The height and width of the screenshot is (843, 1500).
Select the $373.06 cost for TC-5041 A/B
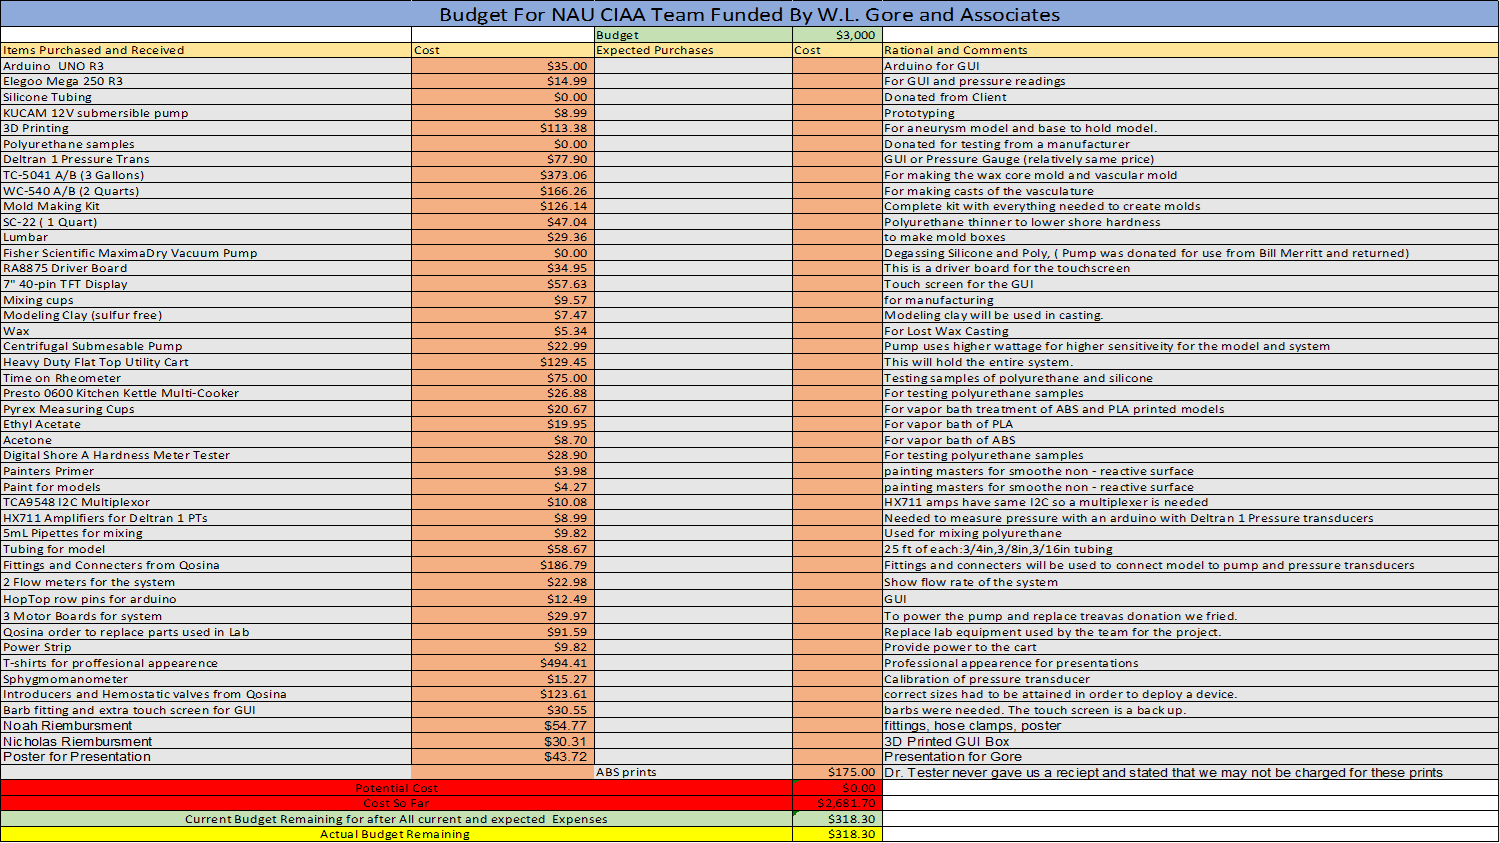tap(502, 175)
